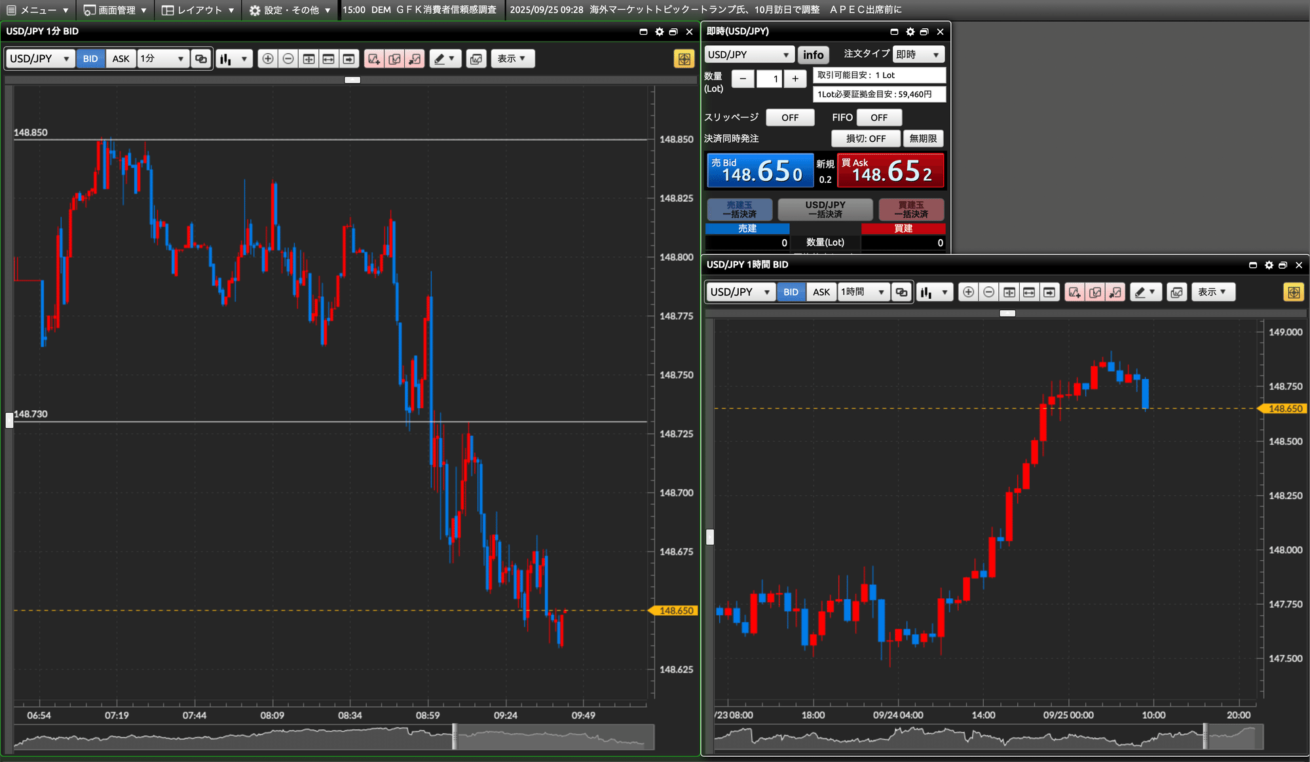Click first pink order-line icon in 1時間 chart
This screenshot has height=762, width=1310.
1075,292
